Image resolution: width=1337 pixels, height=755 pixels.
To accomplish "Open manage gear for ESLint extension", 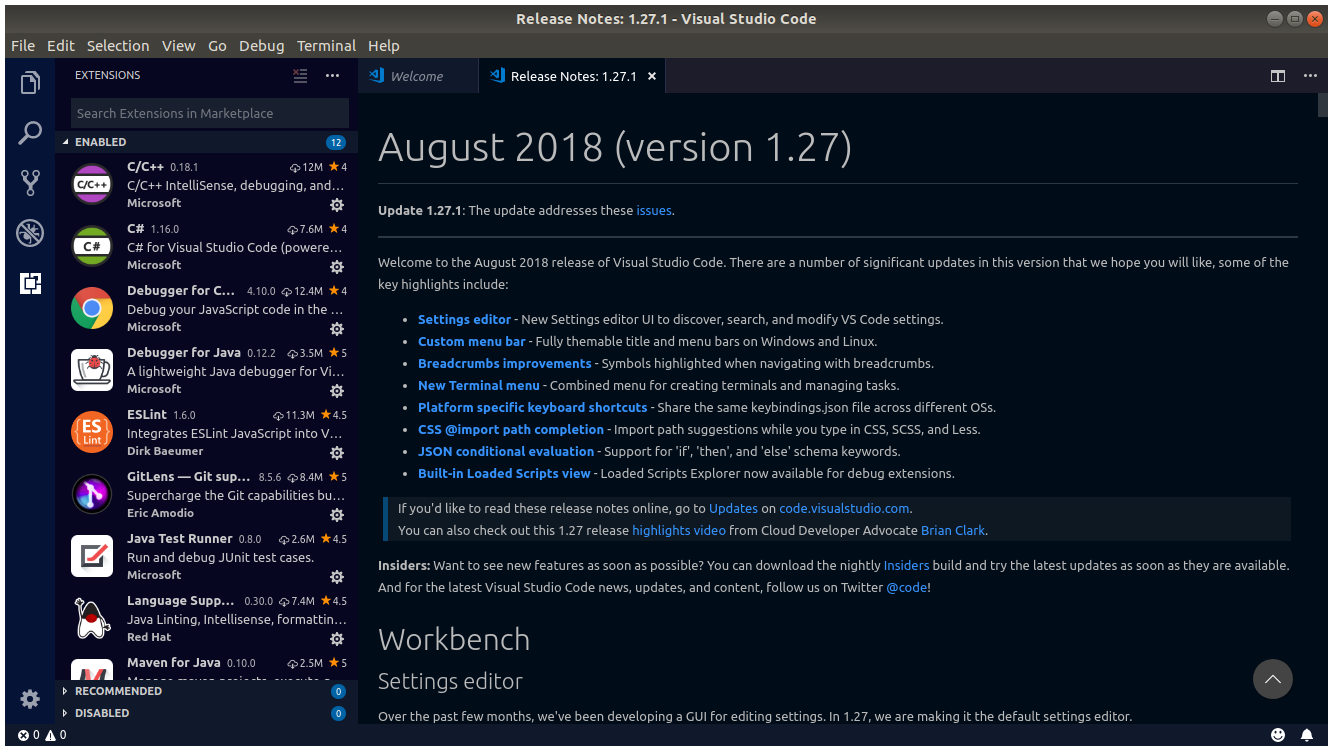I will pos(337,453).
